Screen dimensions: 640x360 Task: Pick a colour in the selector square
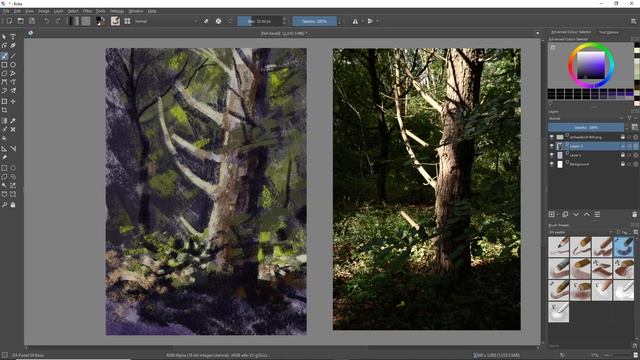click(x=591, y=65)
